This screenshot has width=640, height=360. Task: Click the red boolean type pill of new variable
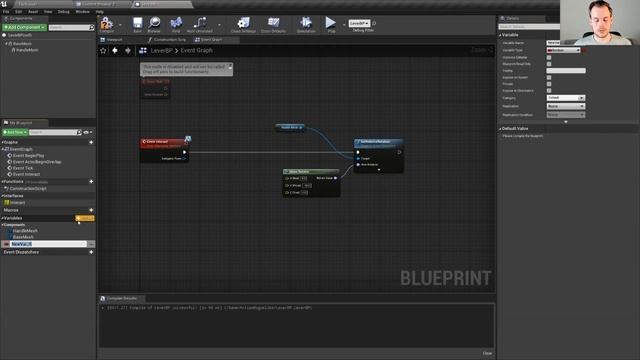[6, 244]
